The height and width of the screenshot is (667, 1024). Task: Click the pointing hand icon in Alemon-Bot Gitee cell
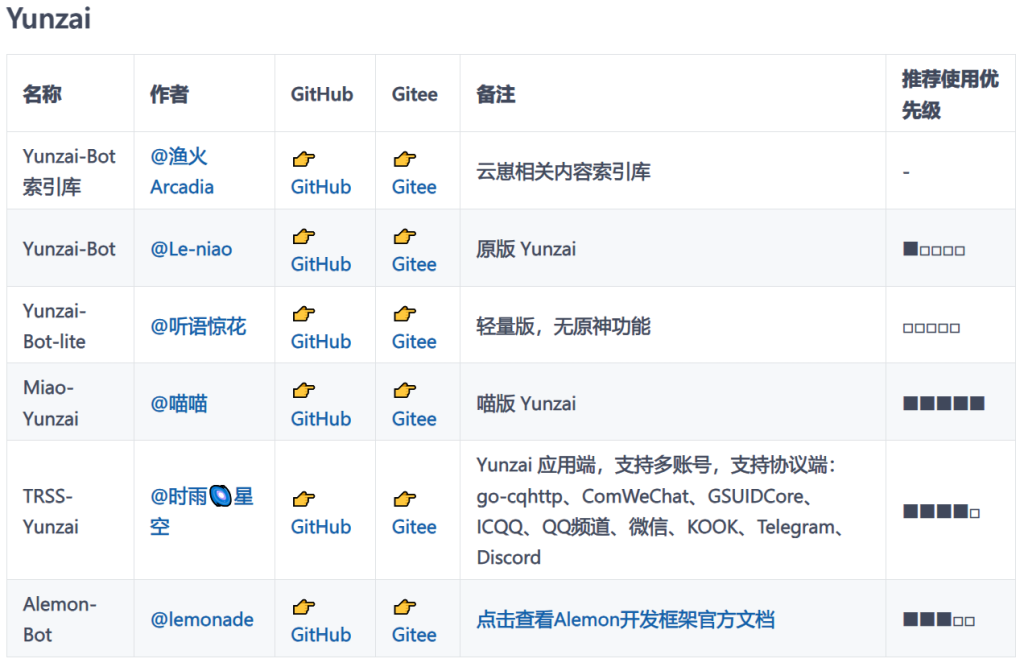click(405, 607)
